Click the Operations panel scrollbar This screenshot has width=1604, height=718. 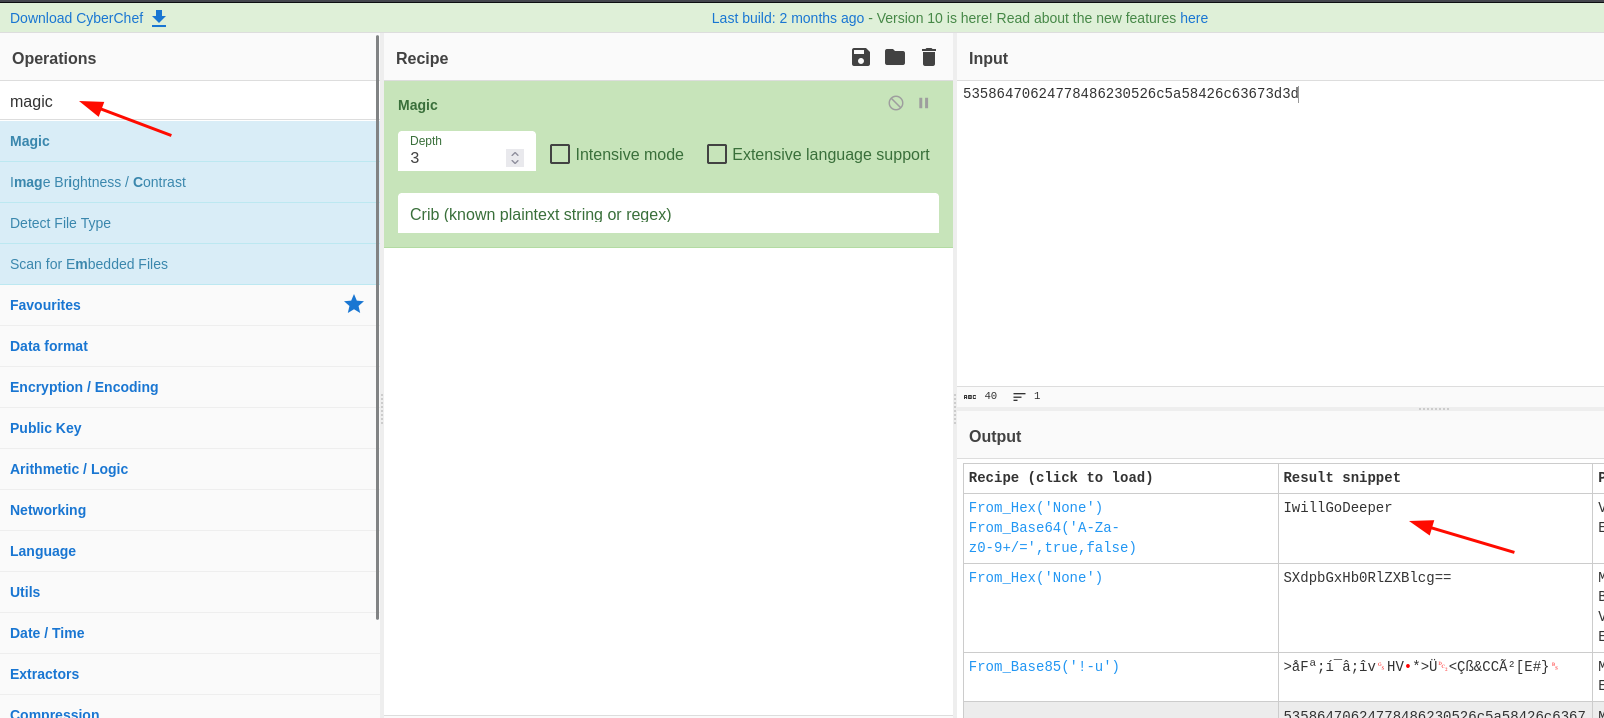click(377, 327)
